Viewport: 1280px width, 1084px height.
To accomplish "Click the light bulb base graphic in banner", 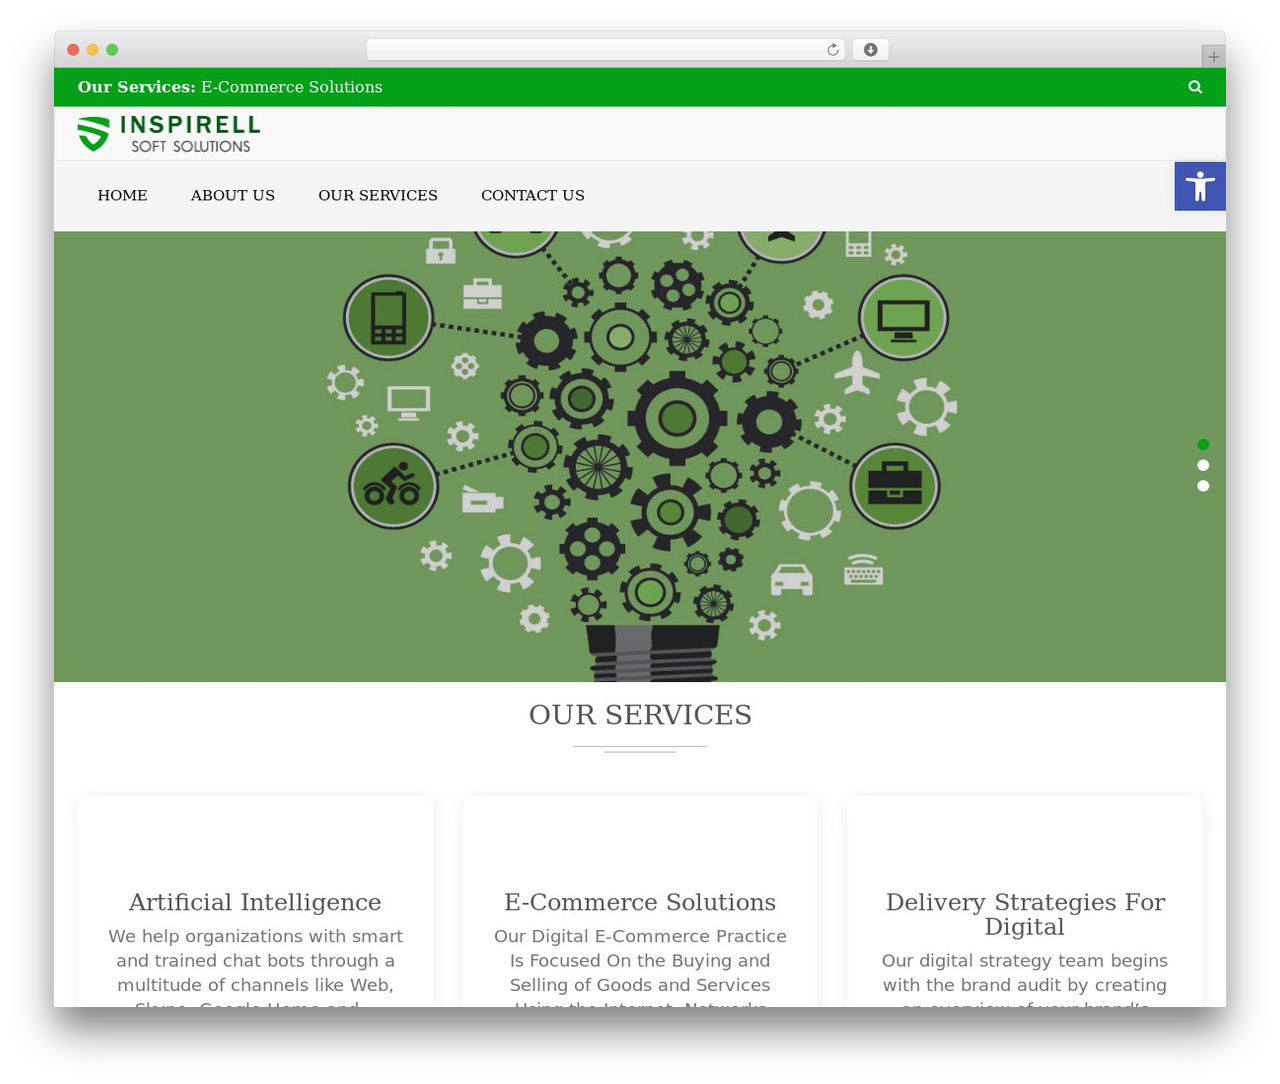I will pos(652,653).
